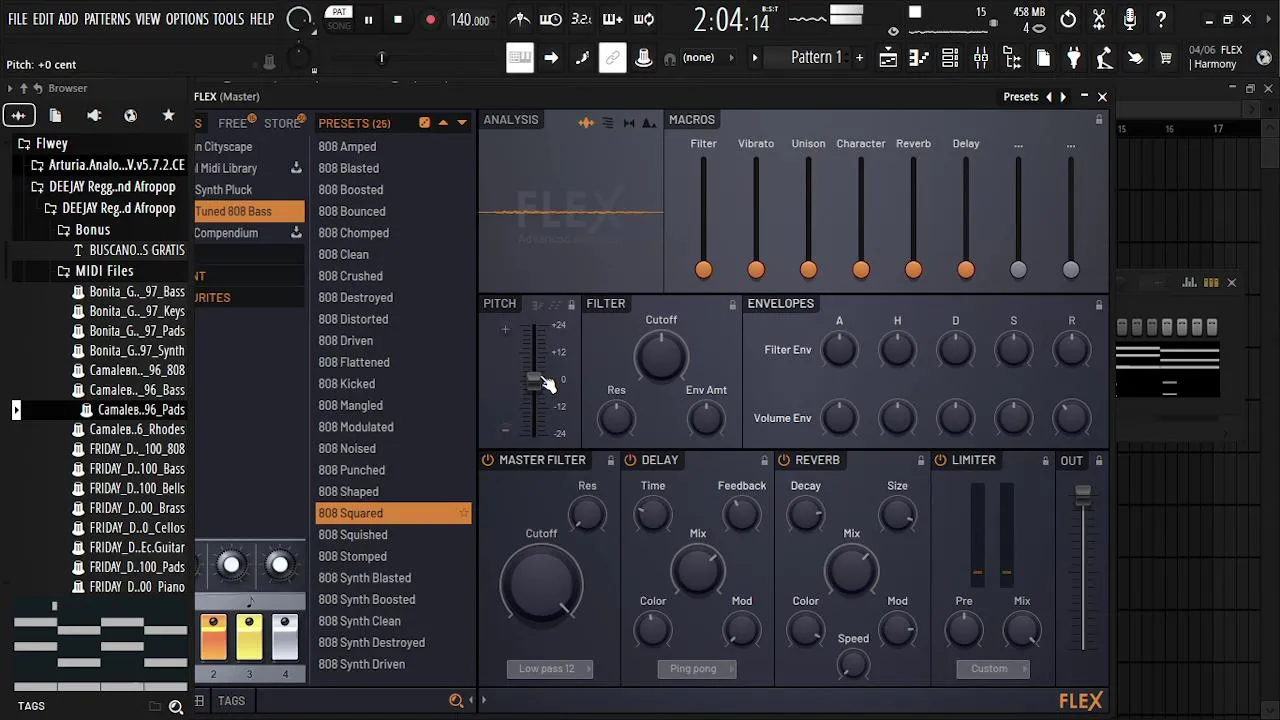The height and width of the screenshot is (720, 1280).
Task: Click the undo history circular arrow icon
Action: [x=1068, y=19]
